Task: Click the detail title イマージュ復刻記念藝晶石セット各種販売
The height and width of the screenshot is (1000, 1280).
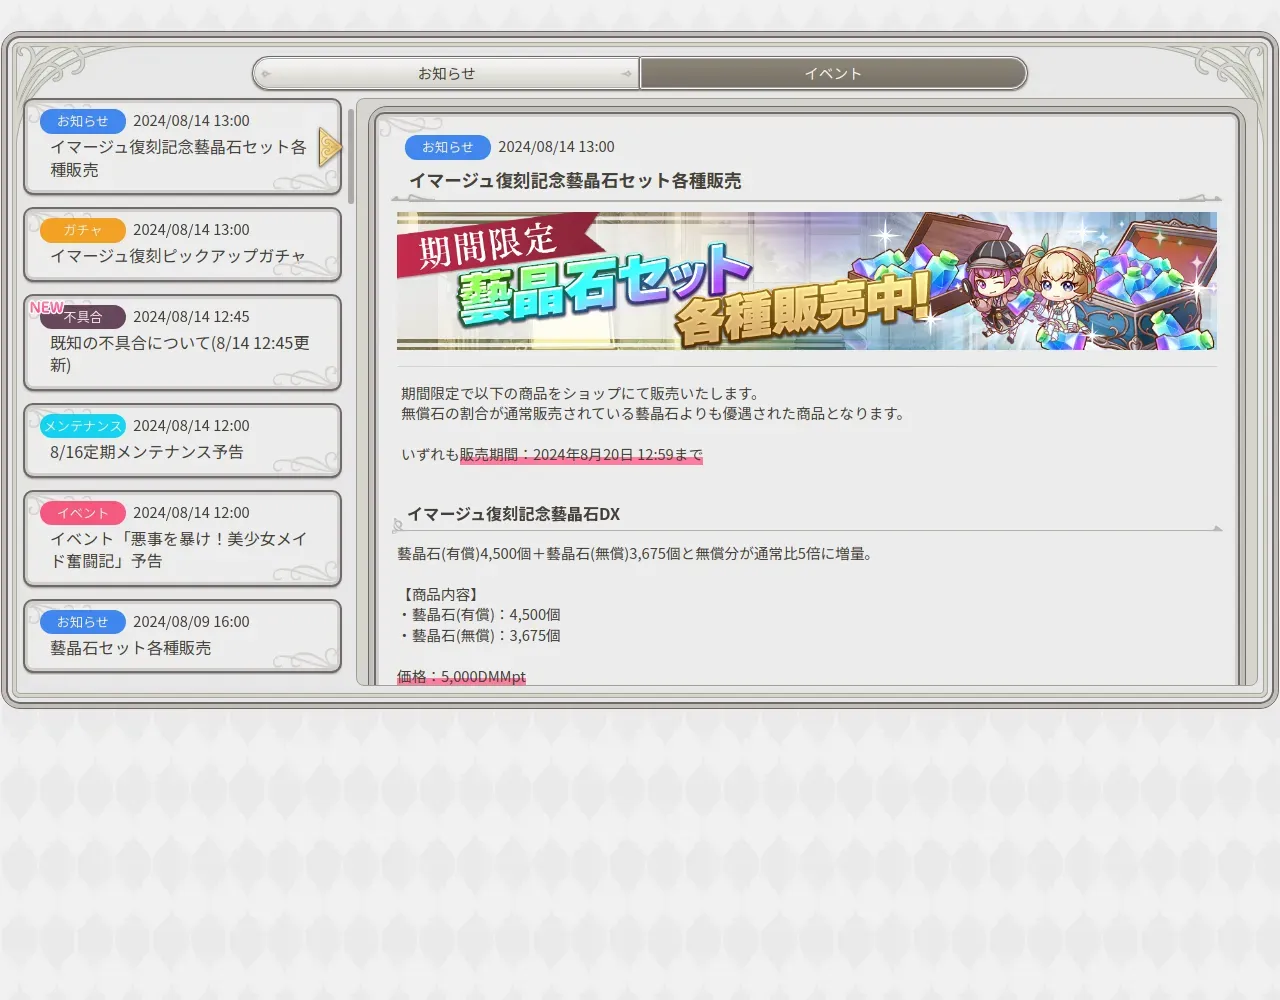Action: coord(575,181)
